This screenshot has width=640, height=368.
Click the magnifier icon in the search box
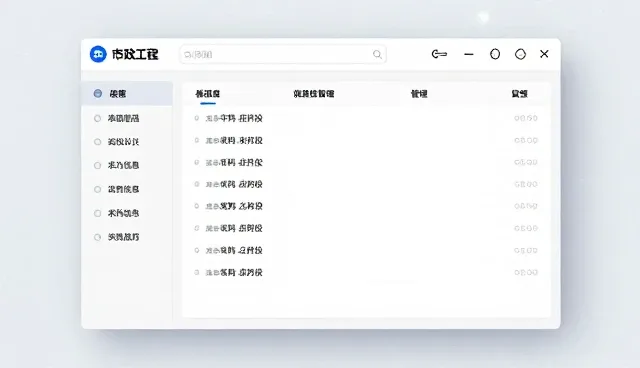click(x=377, y=54)
